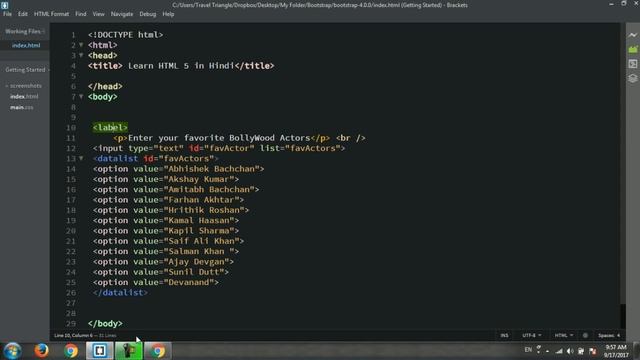
Task: Open the green recorder app in taskbar
Action: pos(129,351)
